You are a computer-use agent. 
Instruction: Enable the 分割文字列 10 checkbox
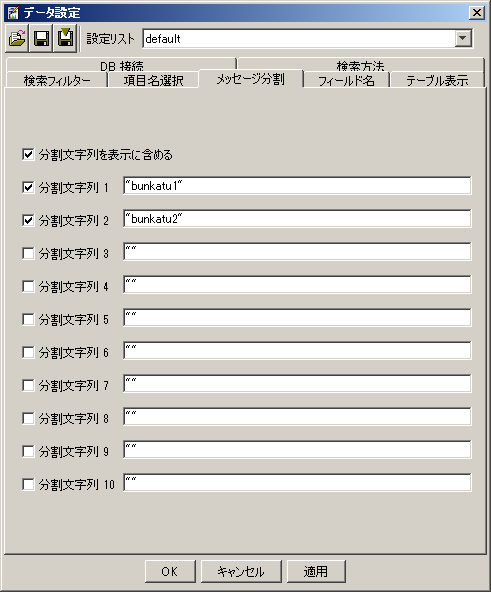[x=28, y=484]
